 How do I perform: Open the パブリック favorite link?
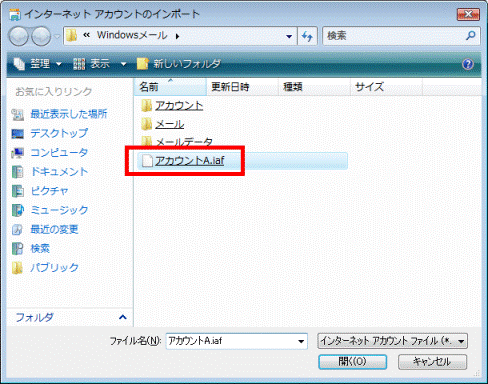pos(54,268)
